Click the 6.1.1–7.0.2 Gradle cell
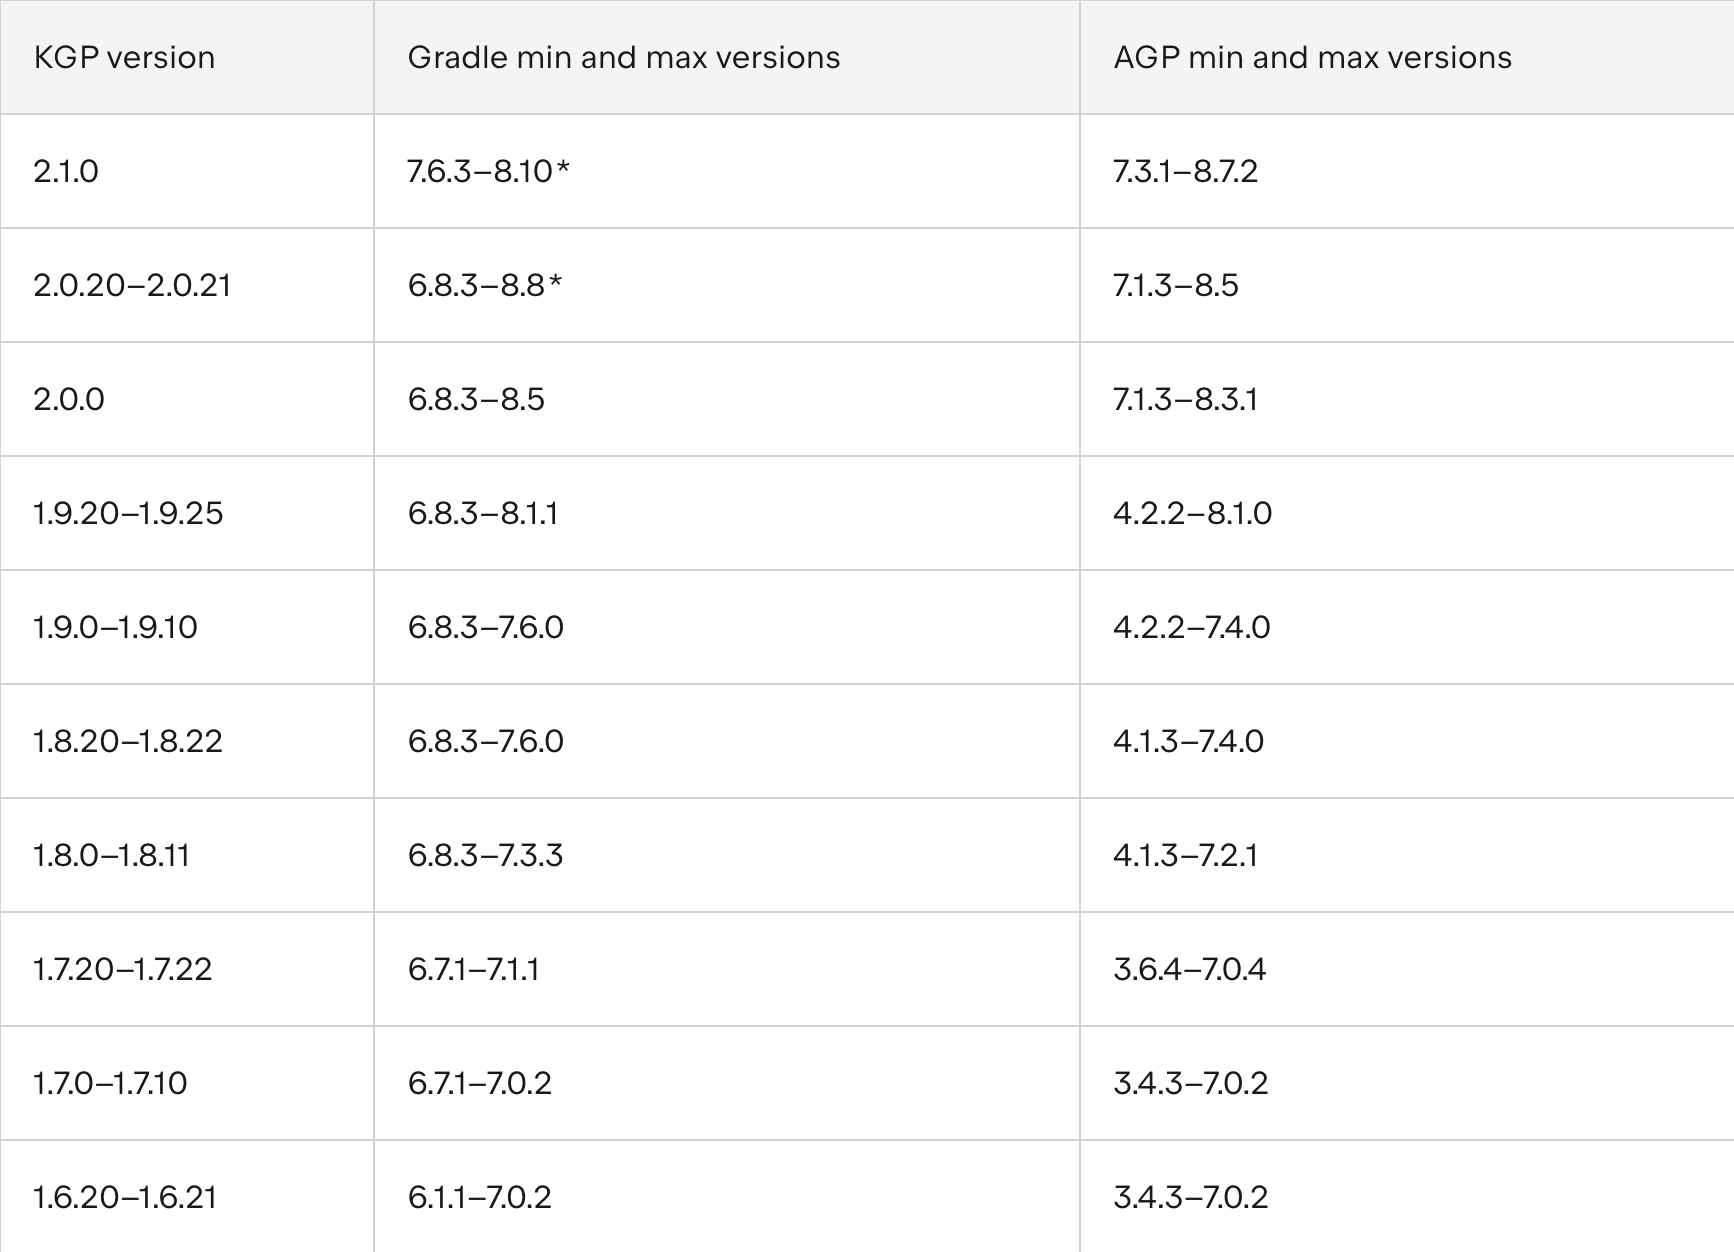This screenshot has width=1734, height=1252. coord(727,1196)
